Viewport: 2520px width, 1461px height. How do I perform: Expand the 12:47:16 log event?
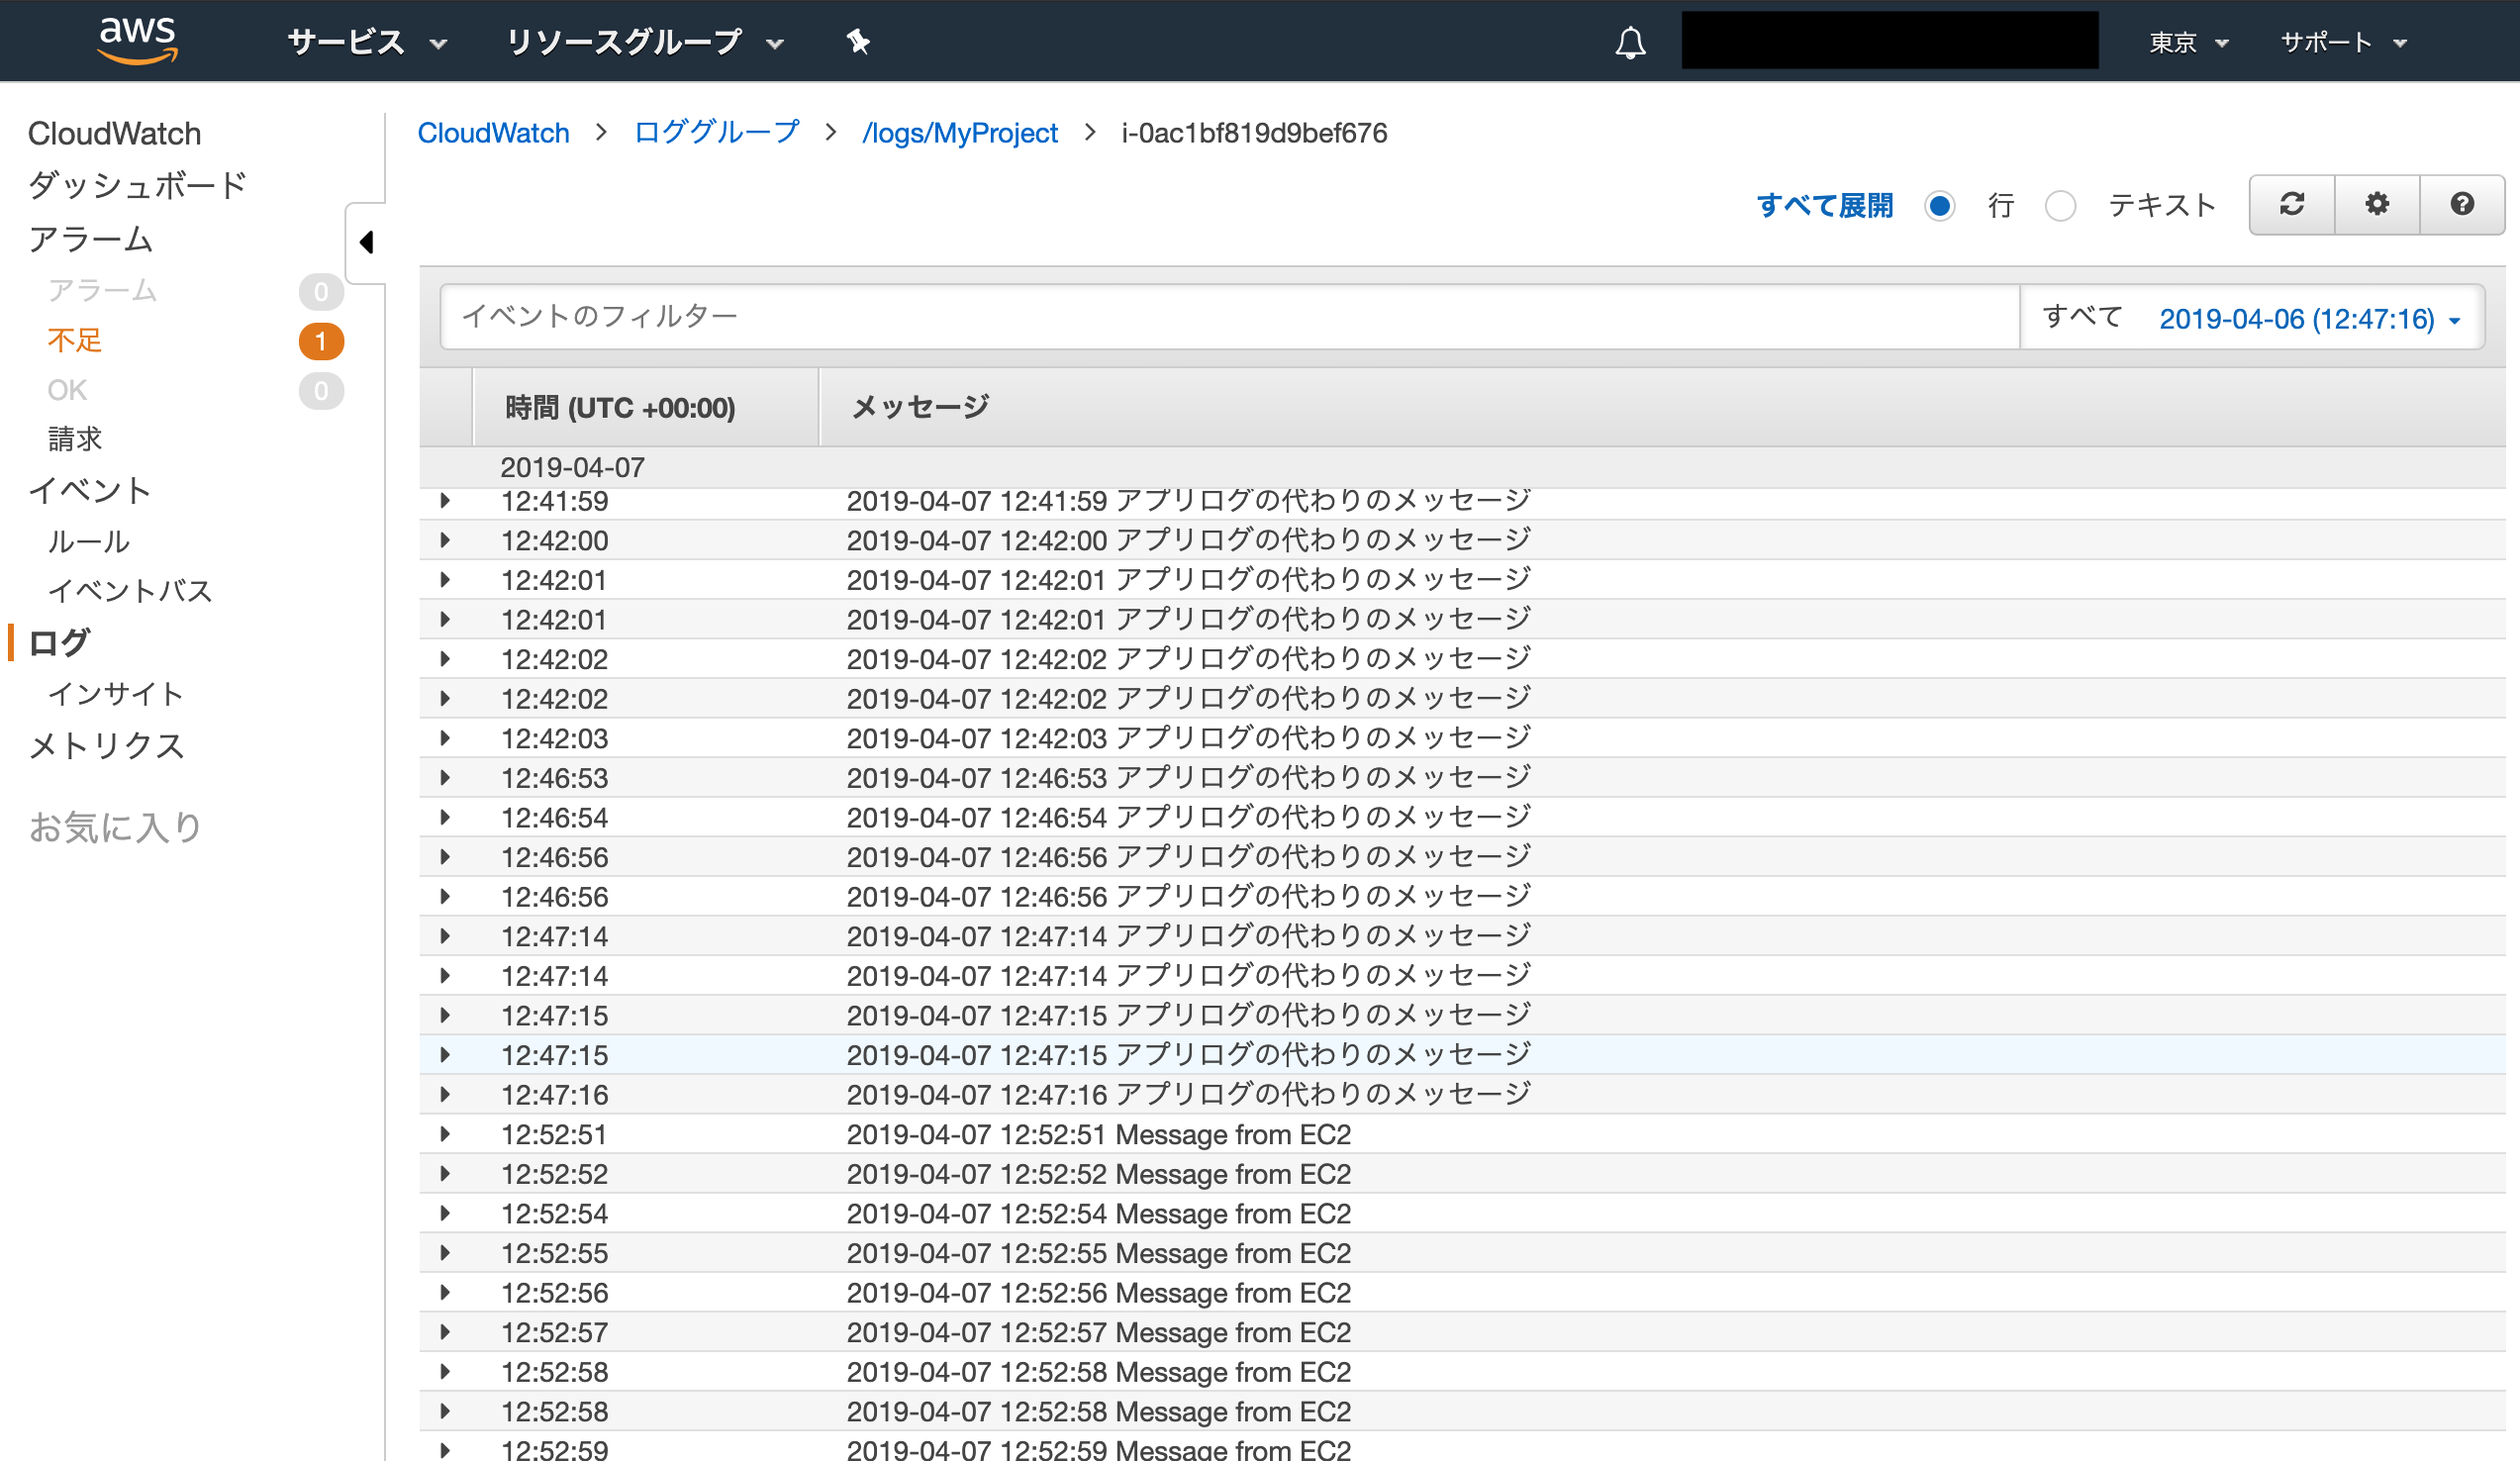pos(445,1094)
